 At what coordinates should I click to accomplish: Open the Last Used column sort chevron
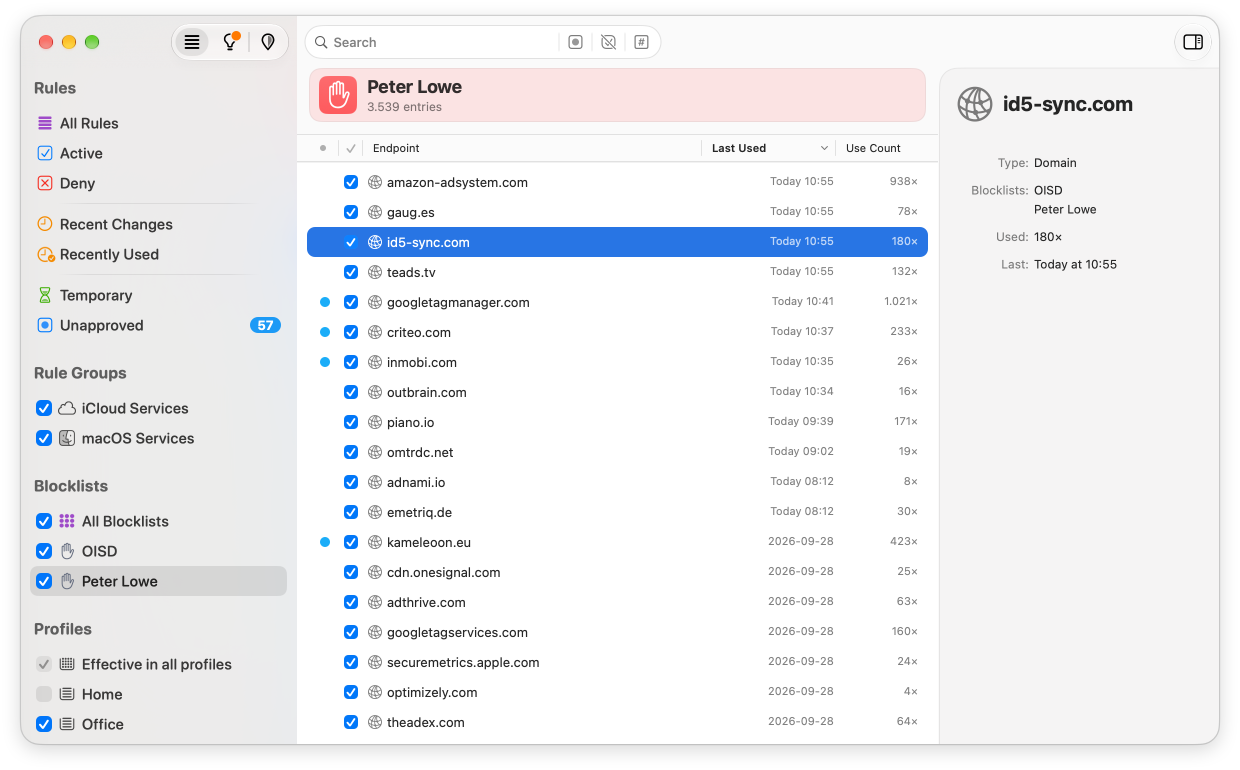pos(824,148)
